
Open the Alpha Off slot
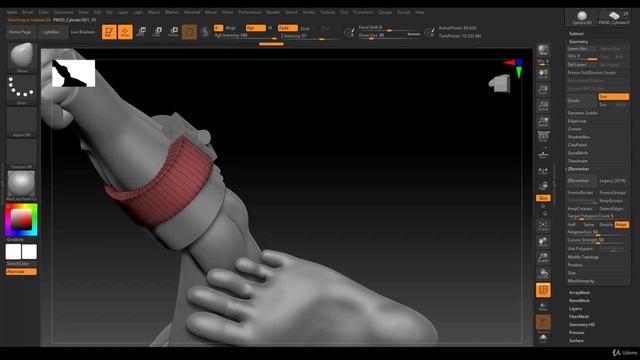click(22, 122)
